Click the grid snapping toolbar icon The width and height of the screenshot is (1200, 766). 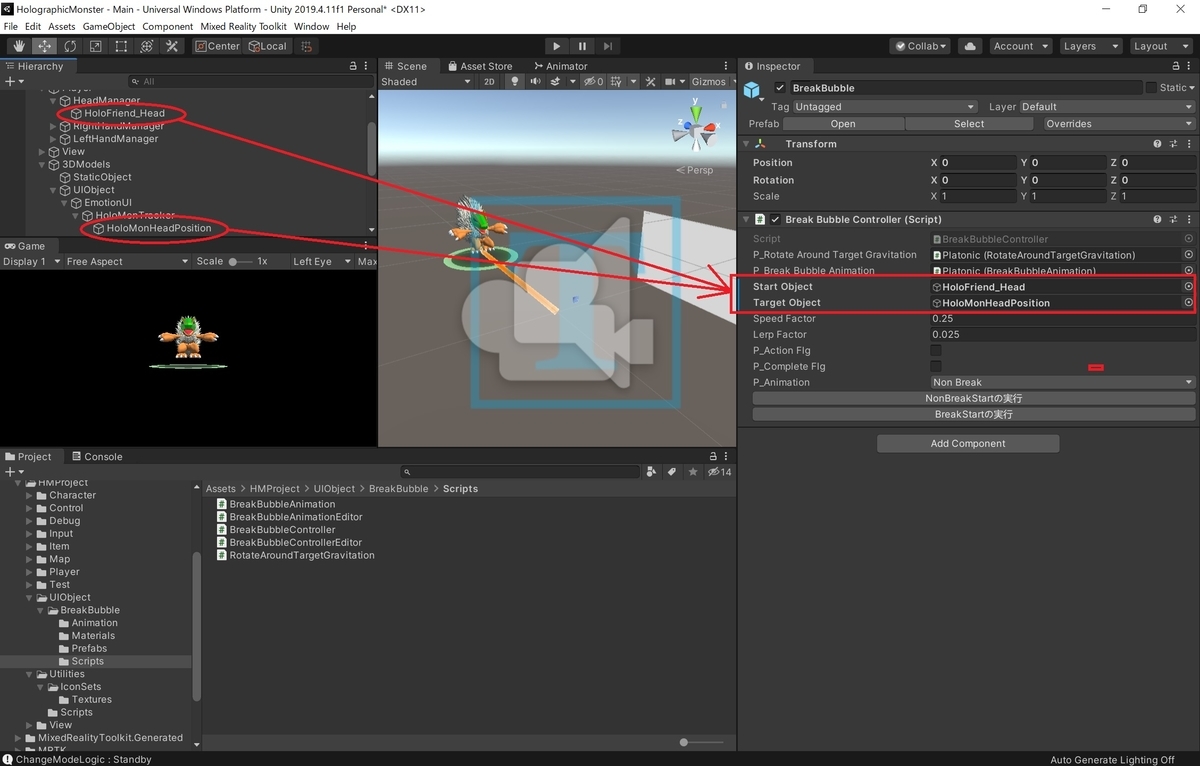[307, 46]
